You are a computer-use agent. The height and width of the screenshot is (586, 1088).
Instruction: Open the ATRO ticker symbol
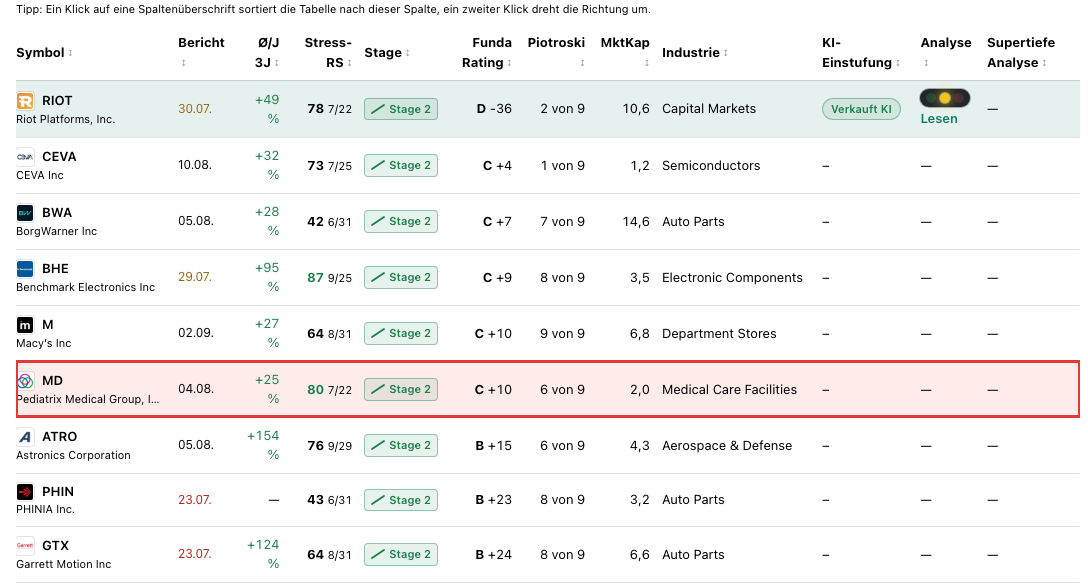click(60, 437)
